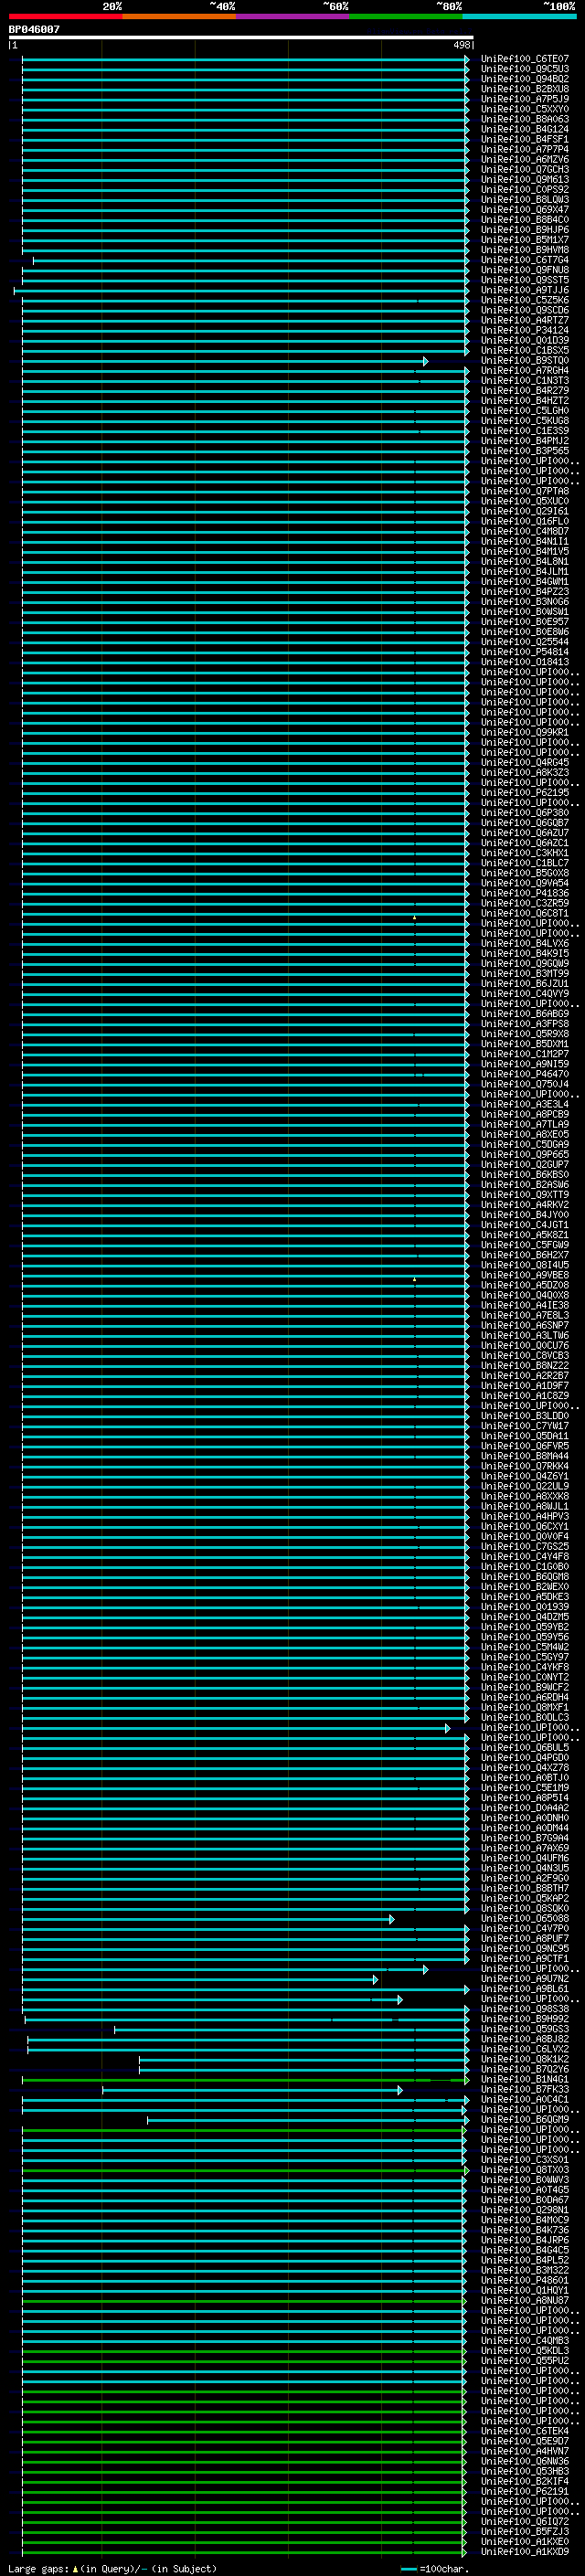This screenshot has height=2576, width=585.
Task: Select label UniRef100_C6T7G4
Action: click(x=524, y=260)
